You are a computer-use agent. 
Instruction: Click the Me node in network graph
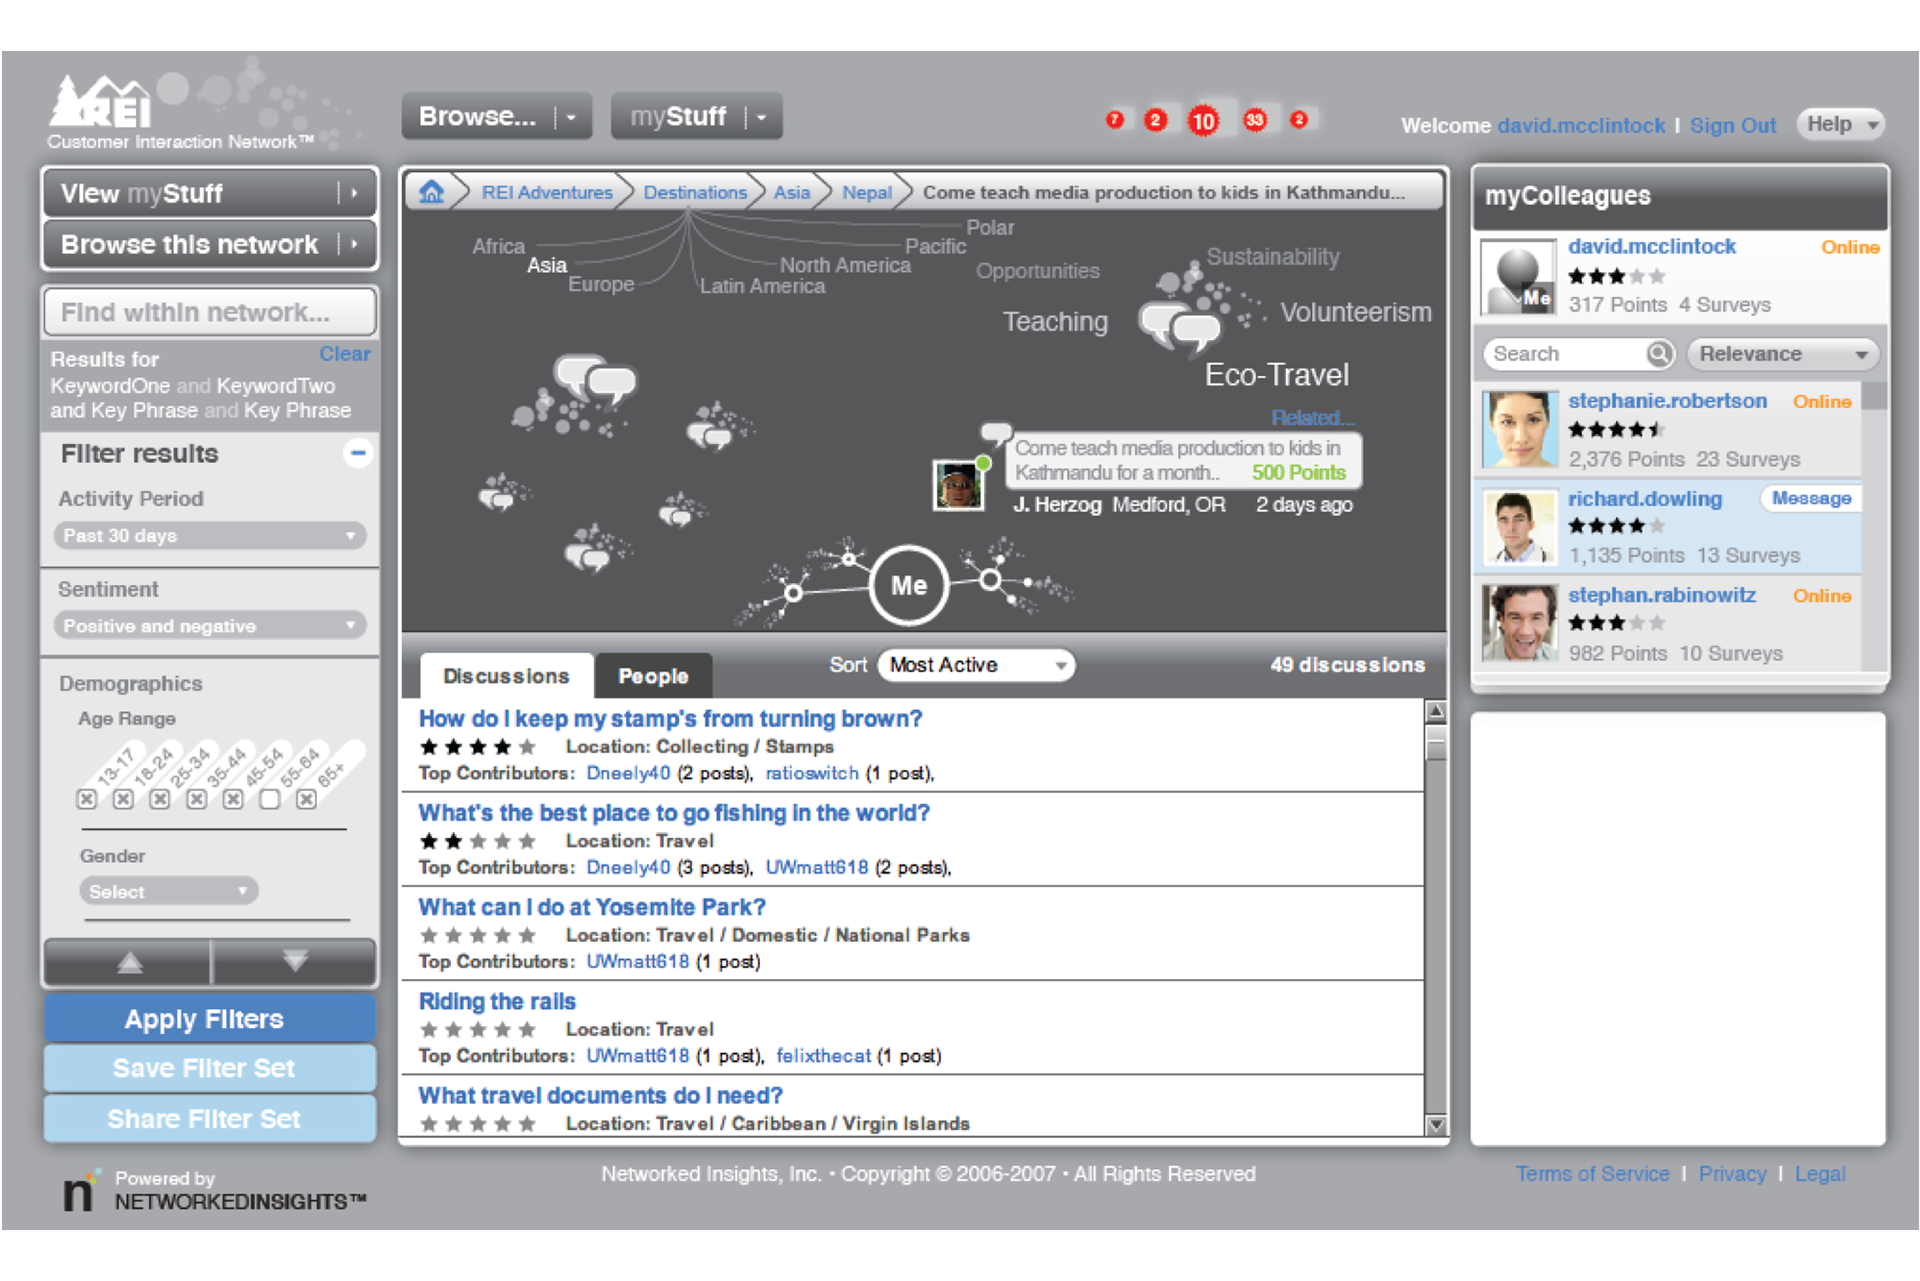(908, 585)
